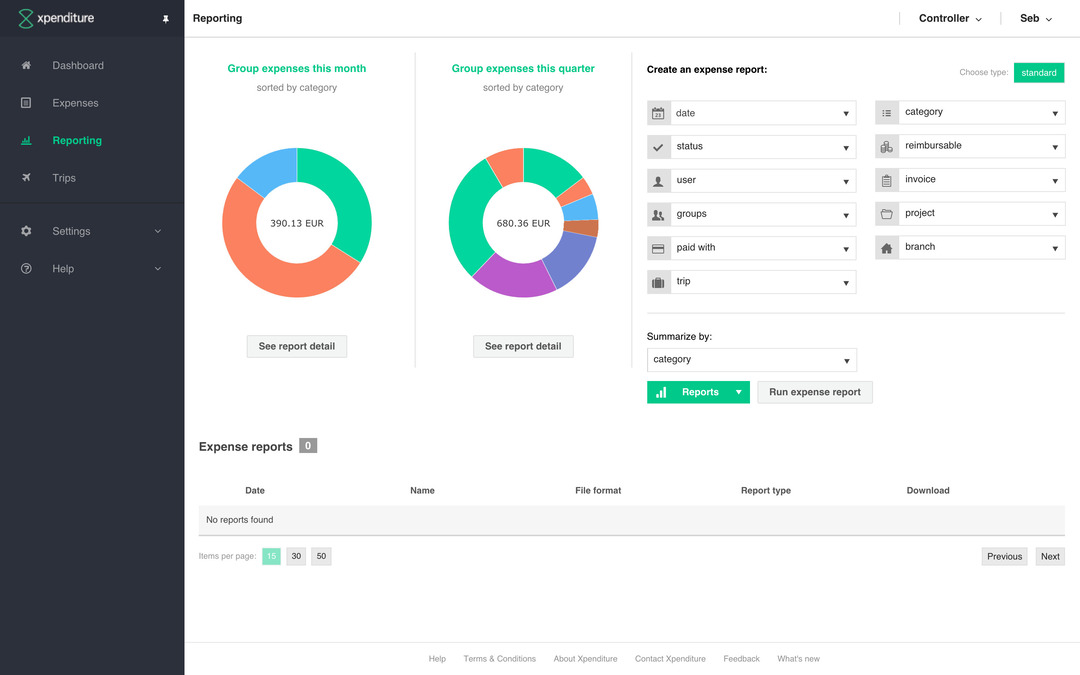Click the user icon next to the user filter

pyautogui.click(x=657, y=180)
